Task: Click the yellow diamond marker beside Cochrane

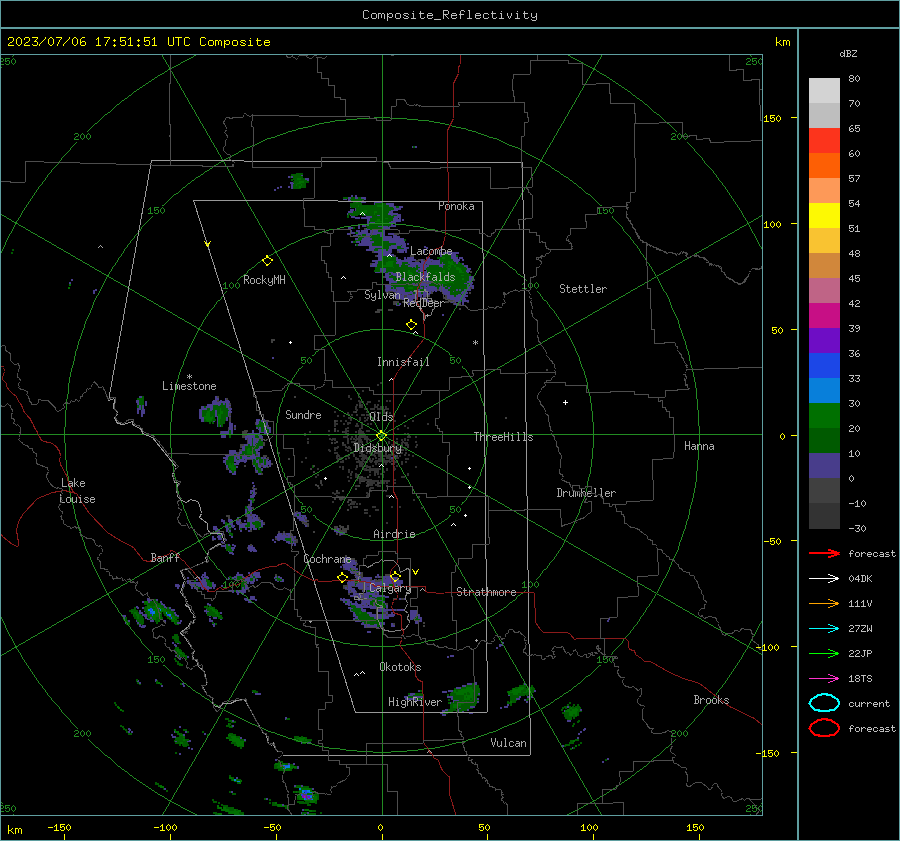Action: point(342,577)
